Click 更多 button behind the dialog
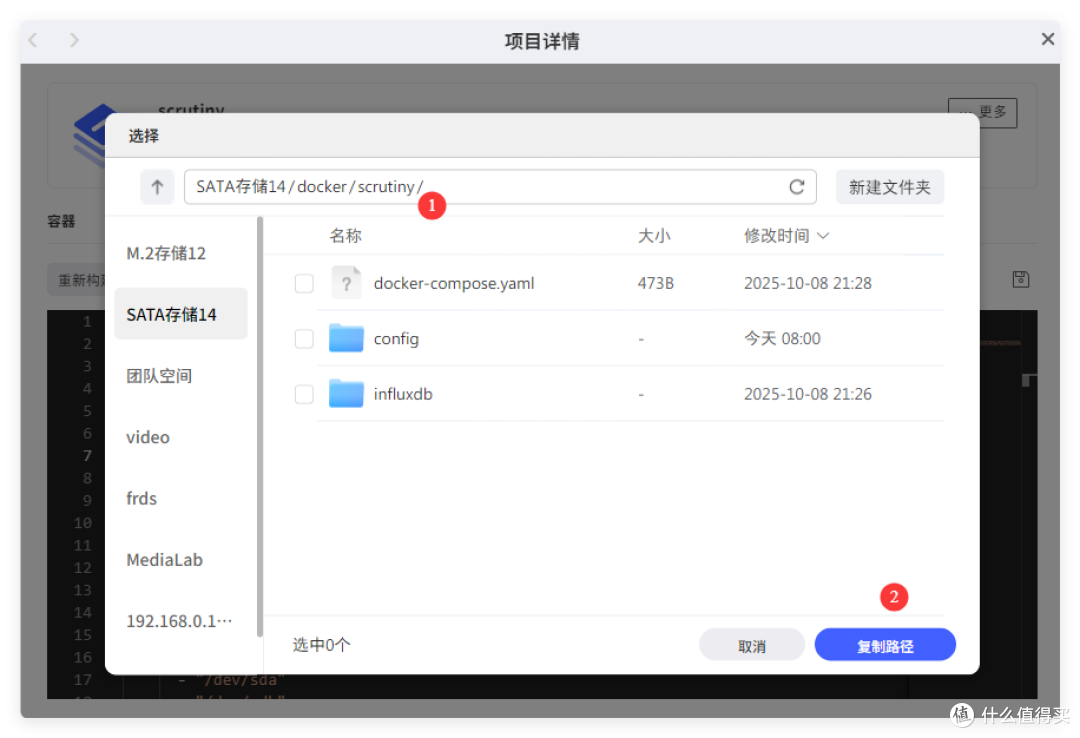 coord(983,112)
